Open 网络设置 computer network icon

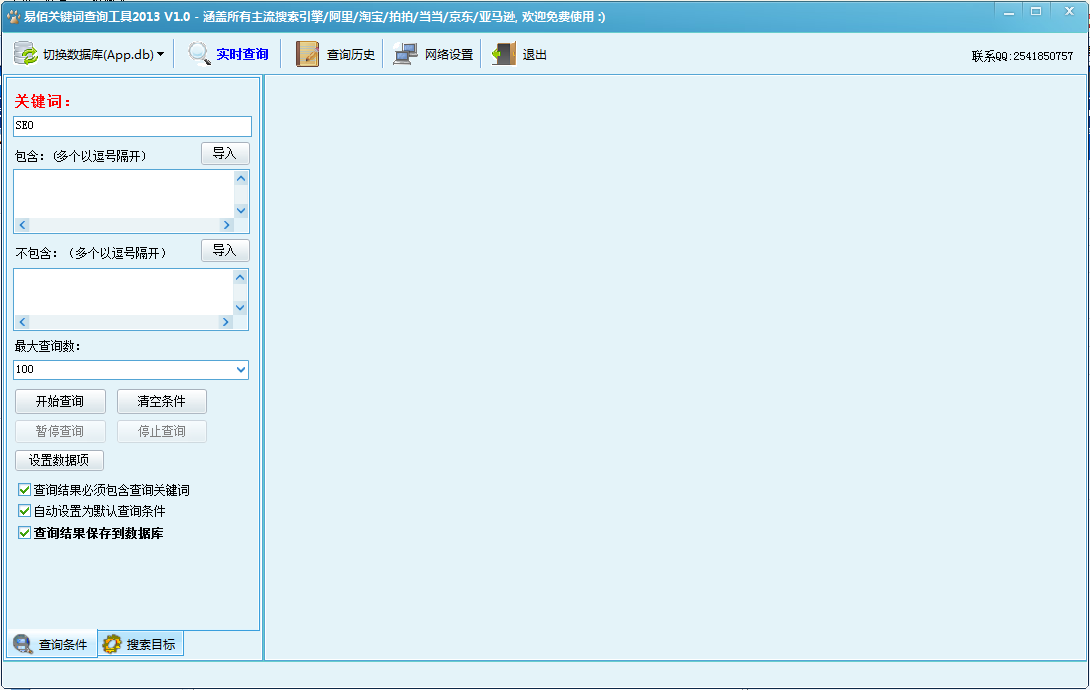coord(405,54)
